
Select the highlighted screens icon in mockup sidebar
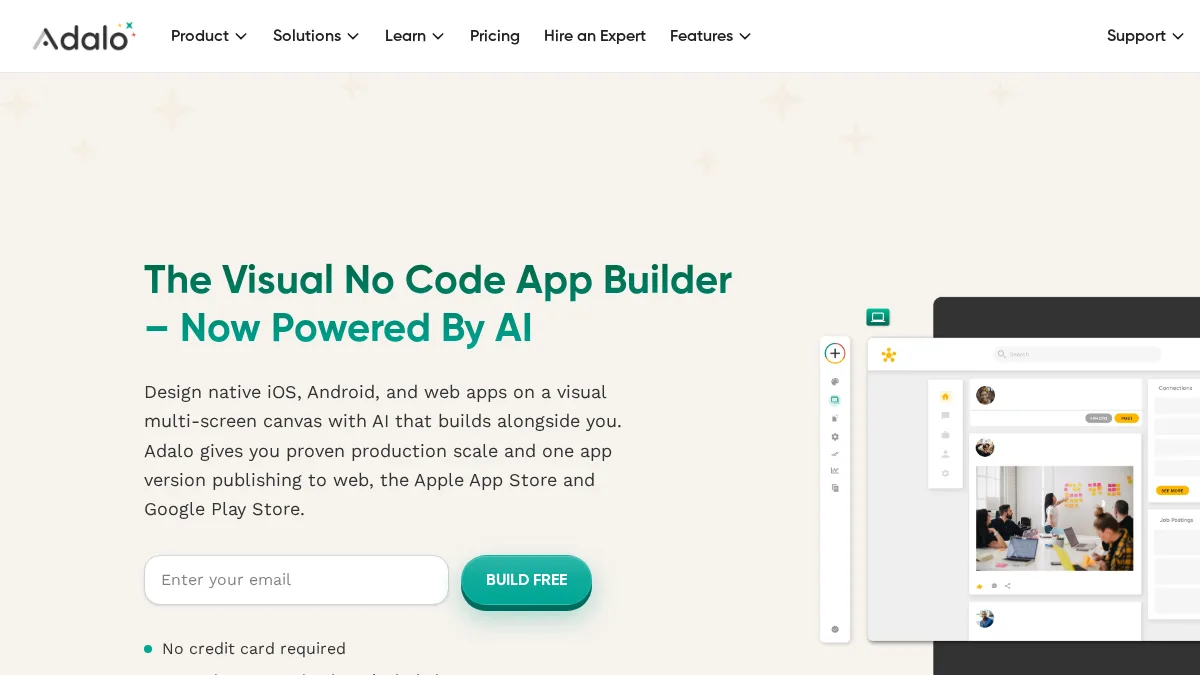[x=835, y=399]
